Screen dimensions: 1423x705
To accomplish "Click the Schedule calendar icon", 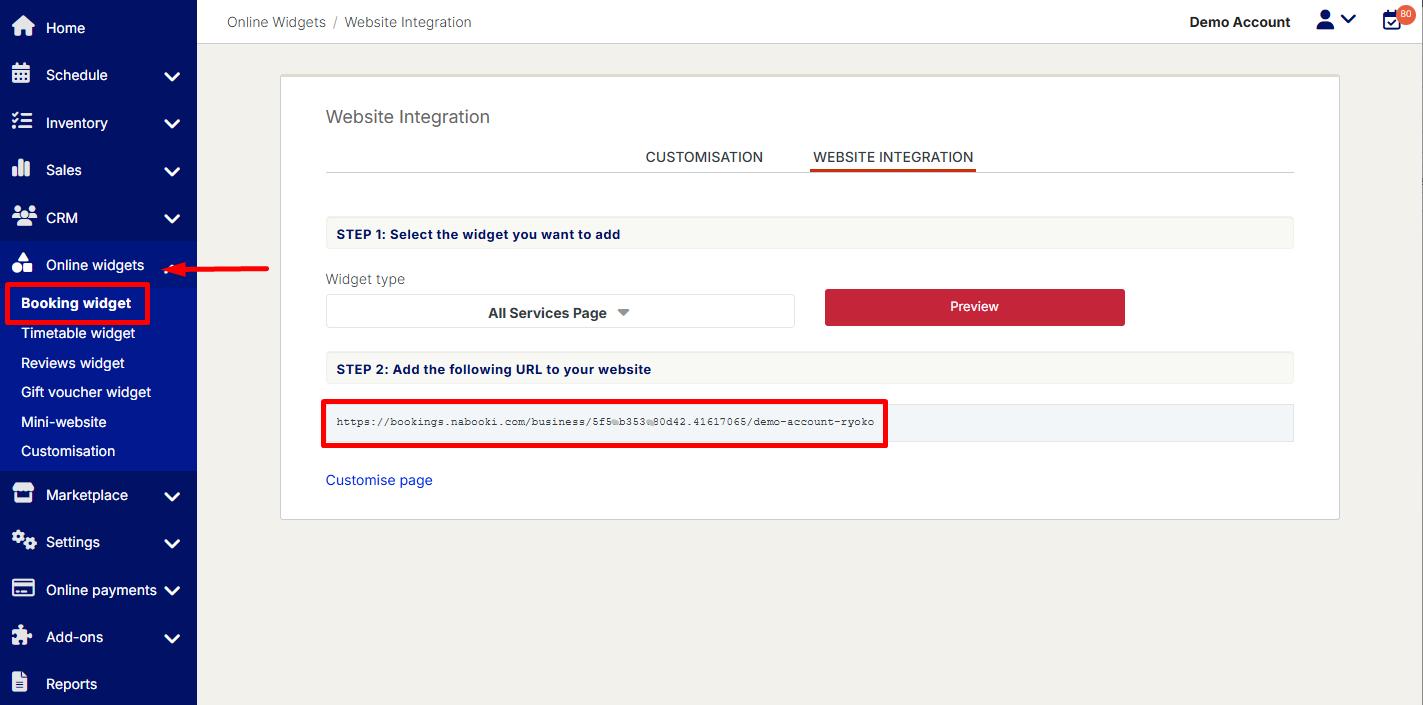I will (x=21, y=74).
